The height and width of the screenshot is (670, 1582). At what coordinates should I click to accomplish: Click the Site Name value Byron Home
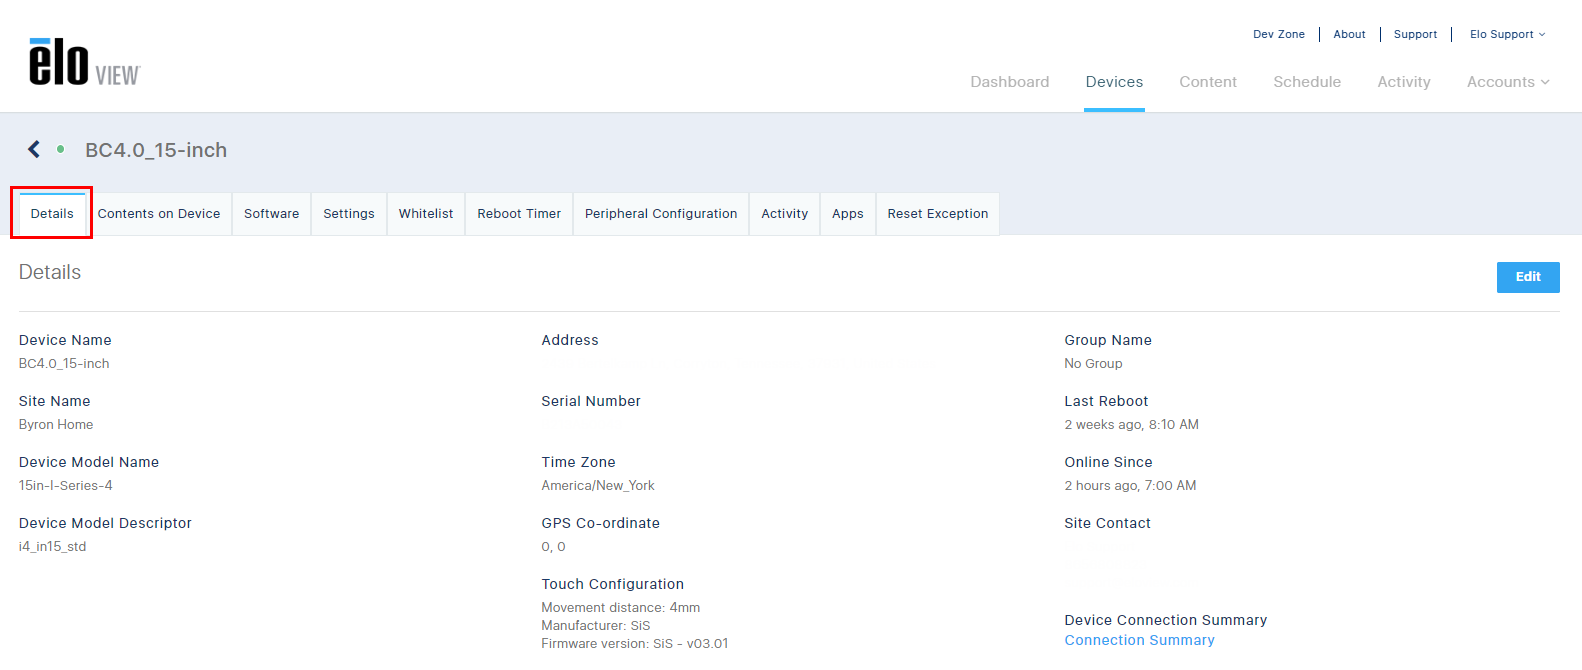tap(56, 425)
